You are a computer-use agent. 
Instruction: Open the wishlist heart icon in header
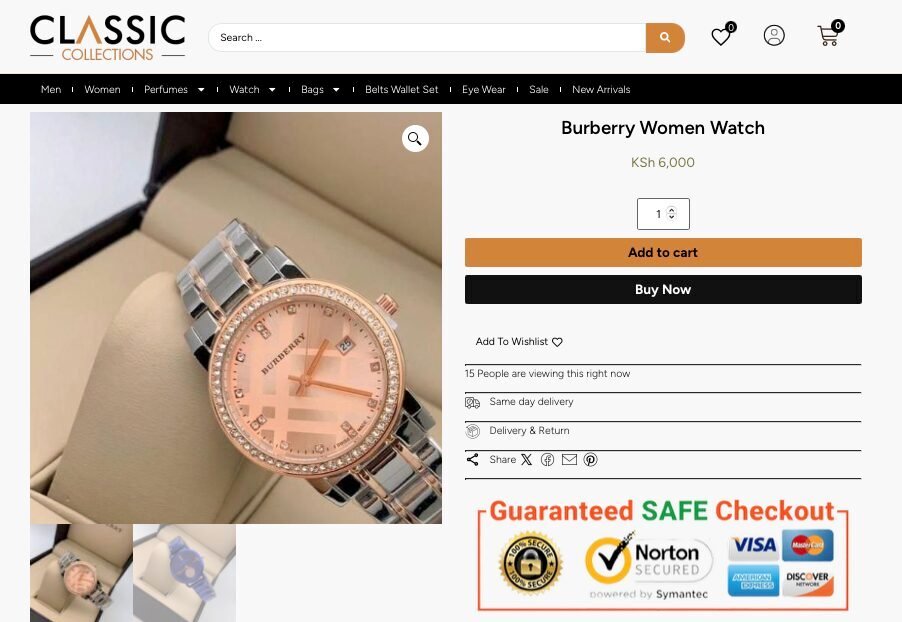722,36
